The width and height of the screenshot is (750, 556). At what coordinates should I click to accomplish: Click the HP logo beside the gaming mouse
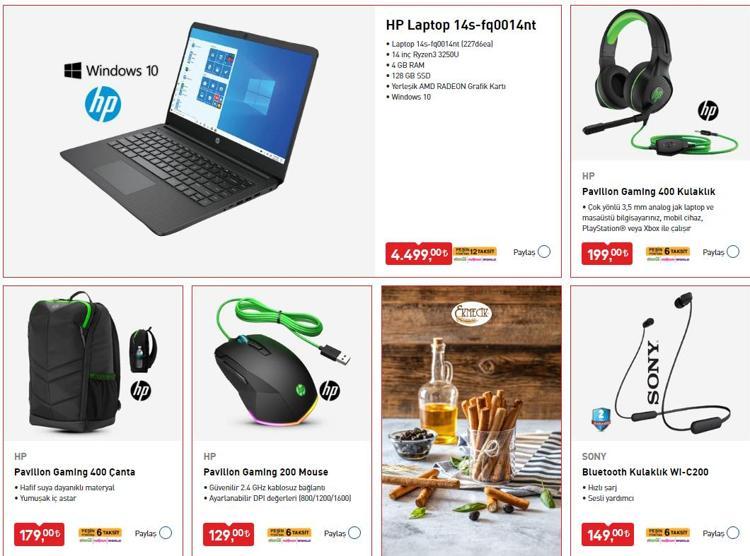click(330, 390)
